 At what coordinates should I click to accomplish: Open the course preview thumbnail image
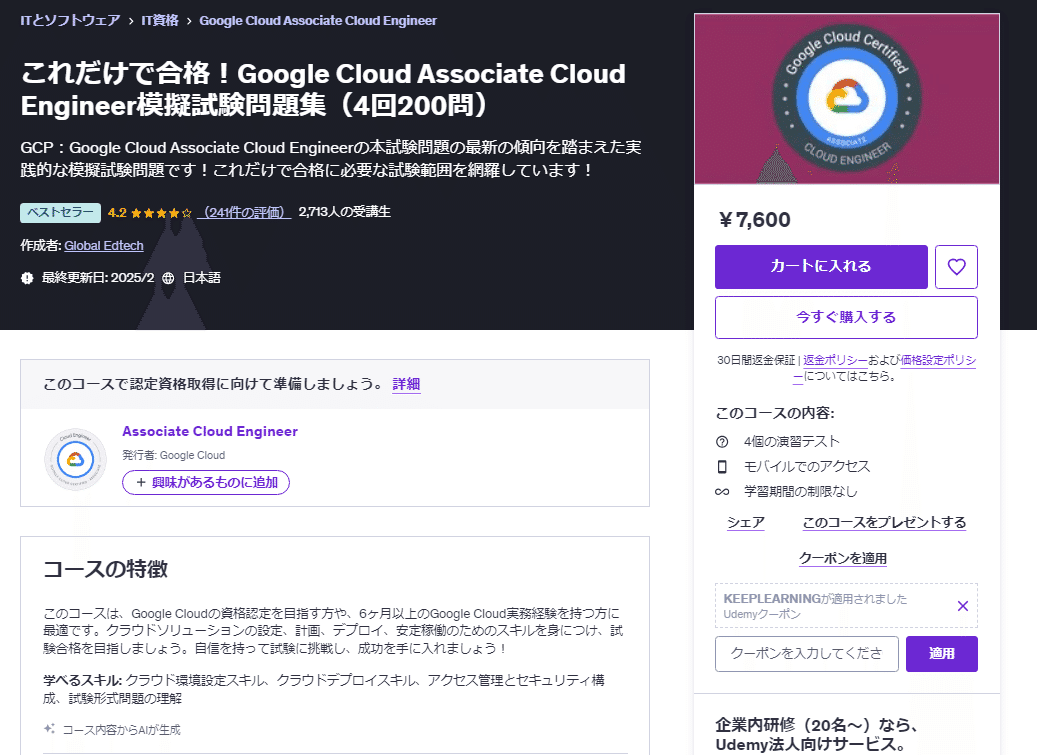[847, 99]
